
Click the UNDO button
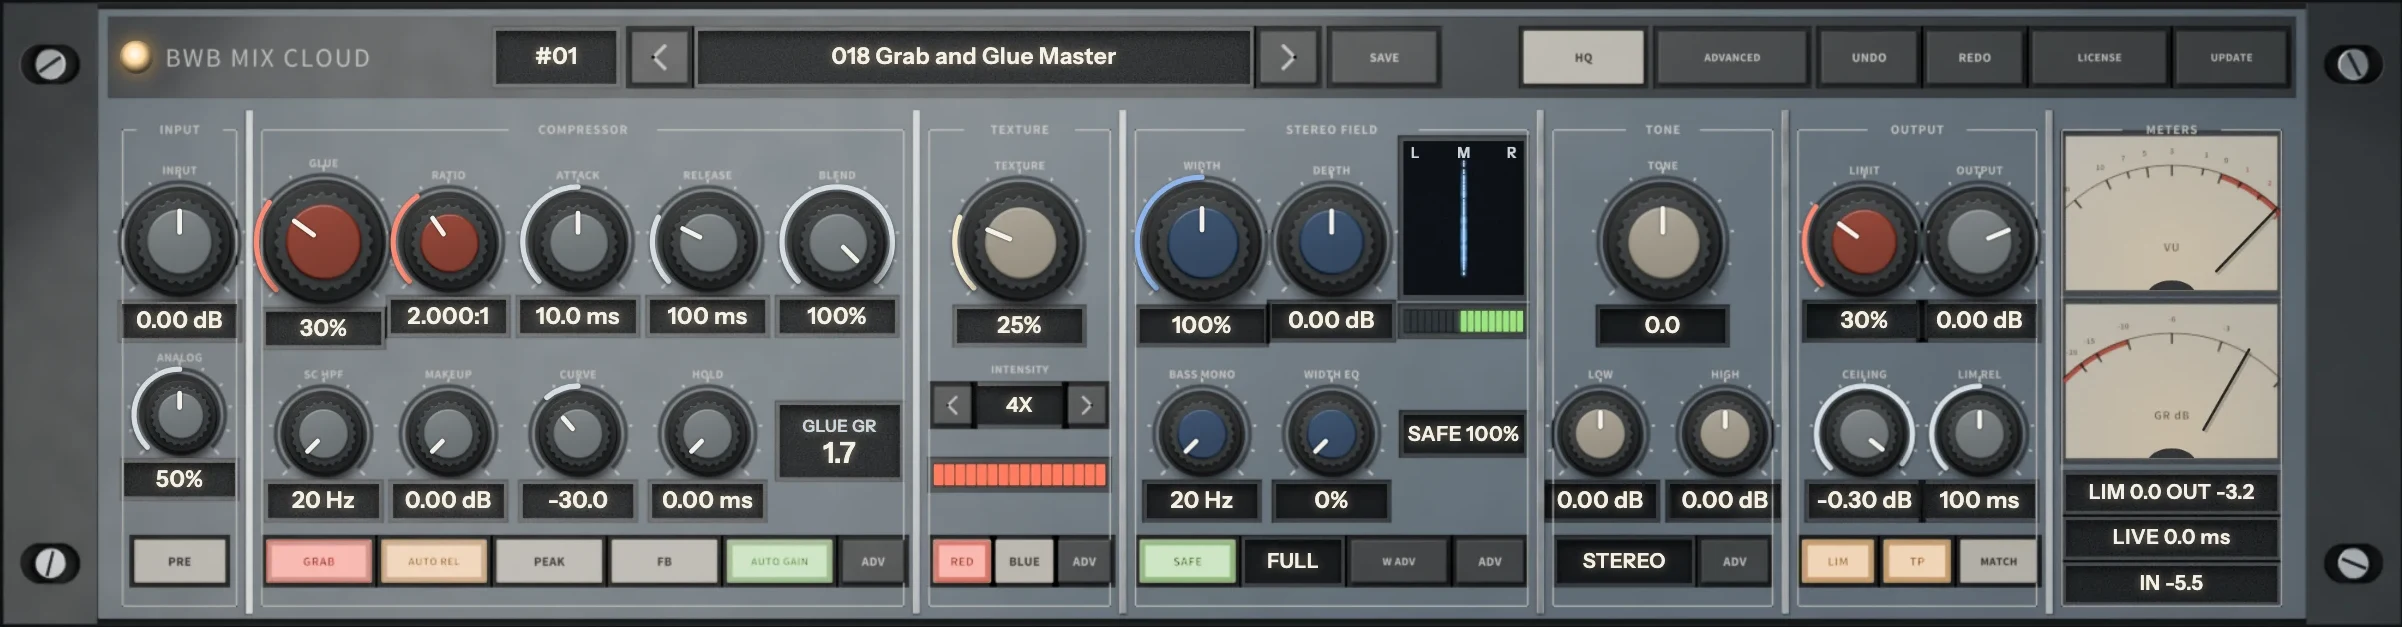click(1868, 57)
